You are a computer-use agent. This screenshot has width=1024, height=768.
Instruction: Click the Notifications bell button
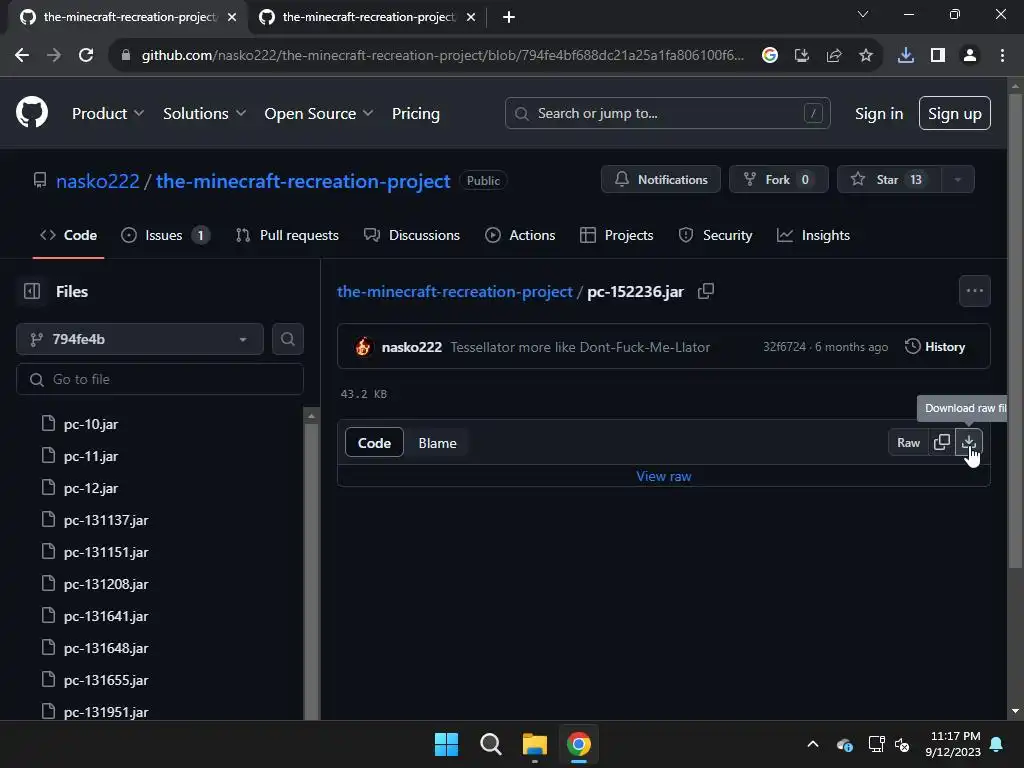661,180
